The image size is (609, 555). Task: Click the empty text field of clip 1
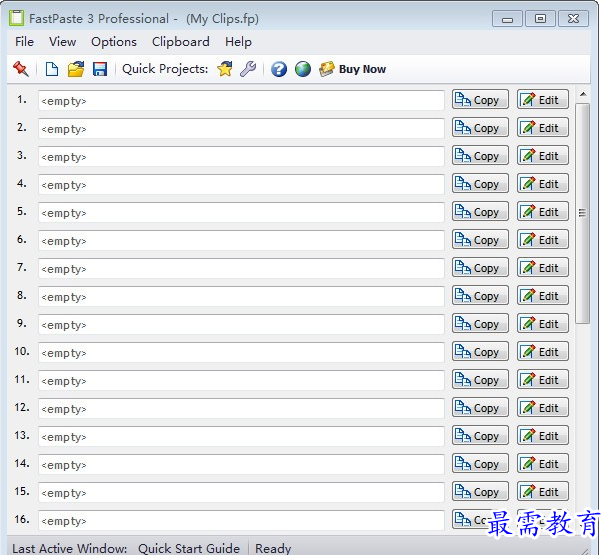point(241,101)
